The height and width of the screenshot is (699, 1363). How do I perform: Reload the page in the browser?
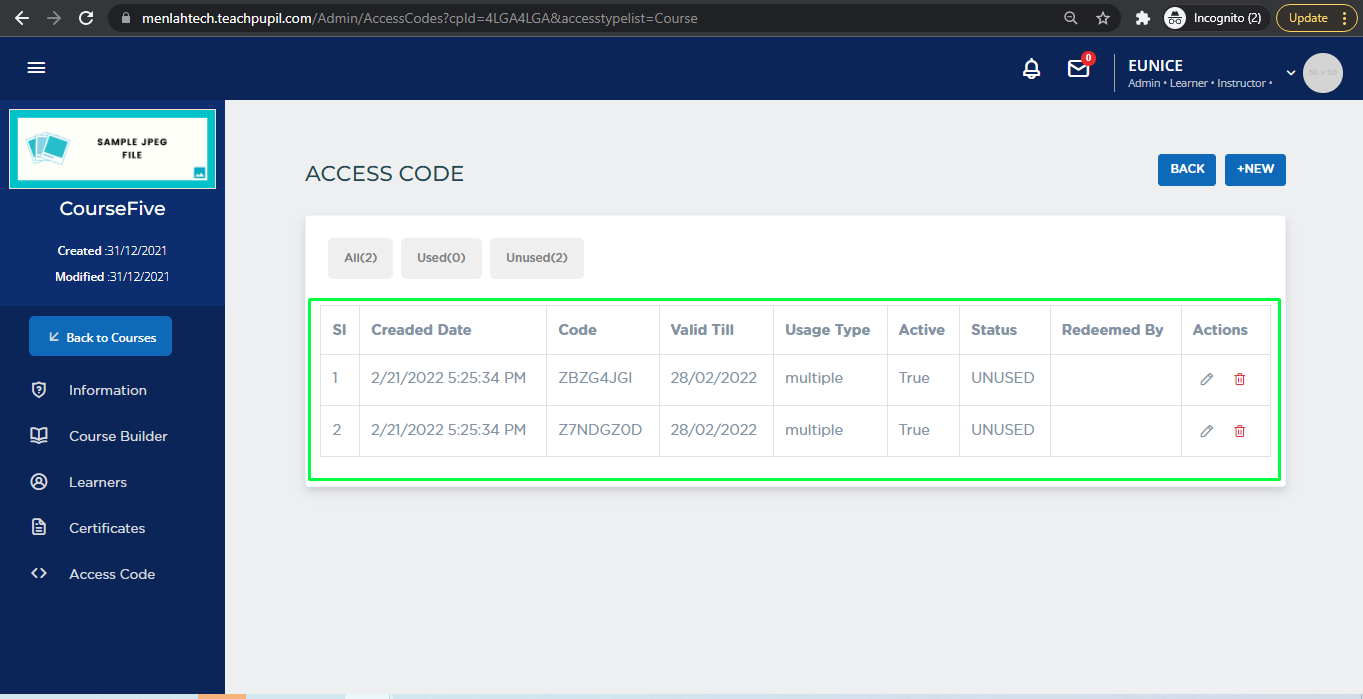pyautogui.click(x=86, y=18)
